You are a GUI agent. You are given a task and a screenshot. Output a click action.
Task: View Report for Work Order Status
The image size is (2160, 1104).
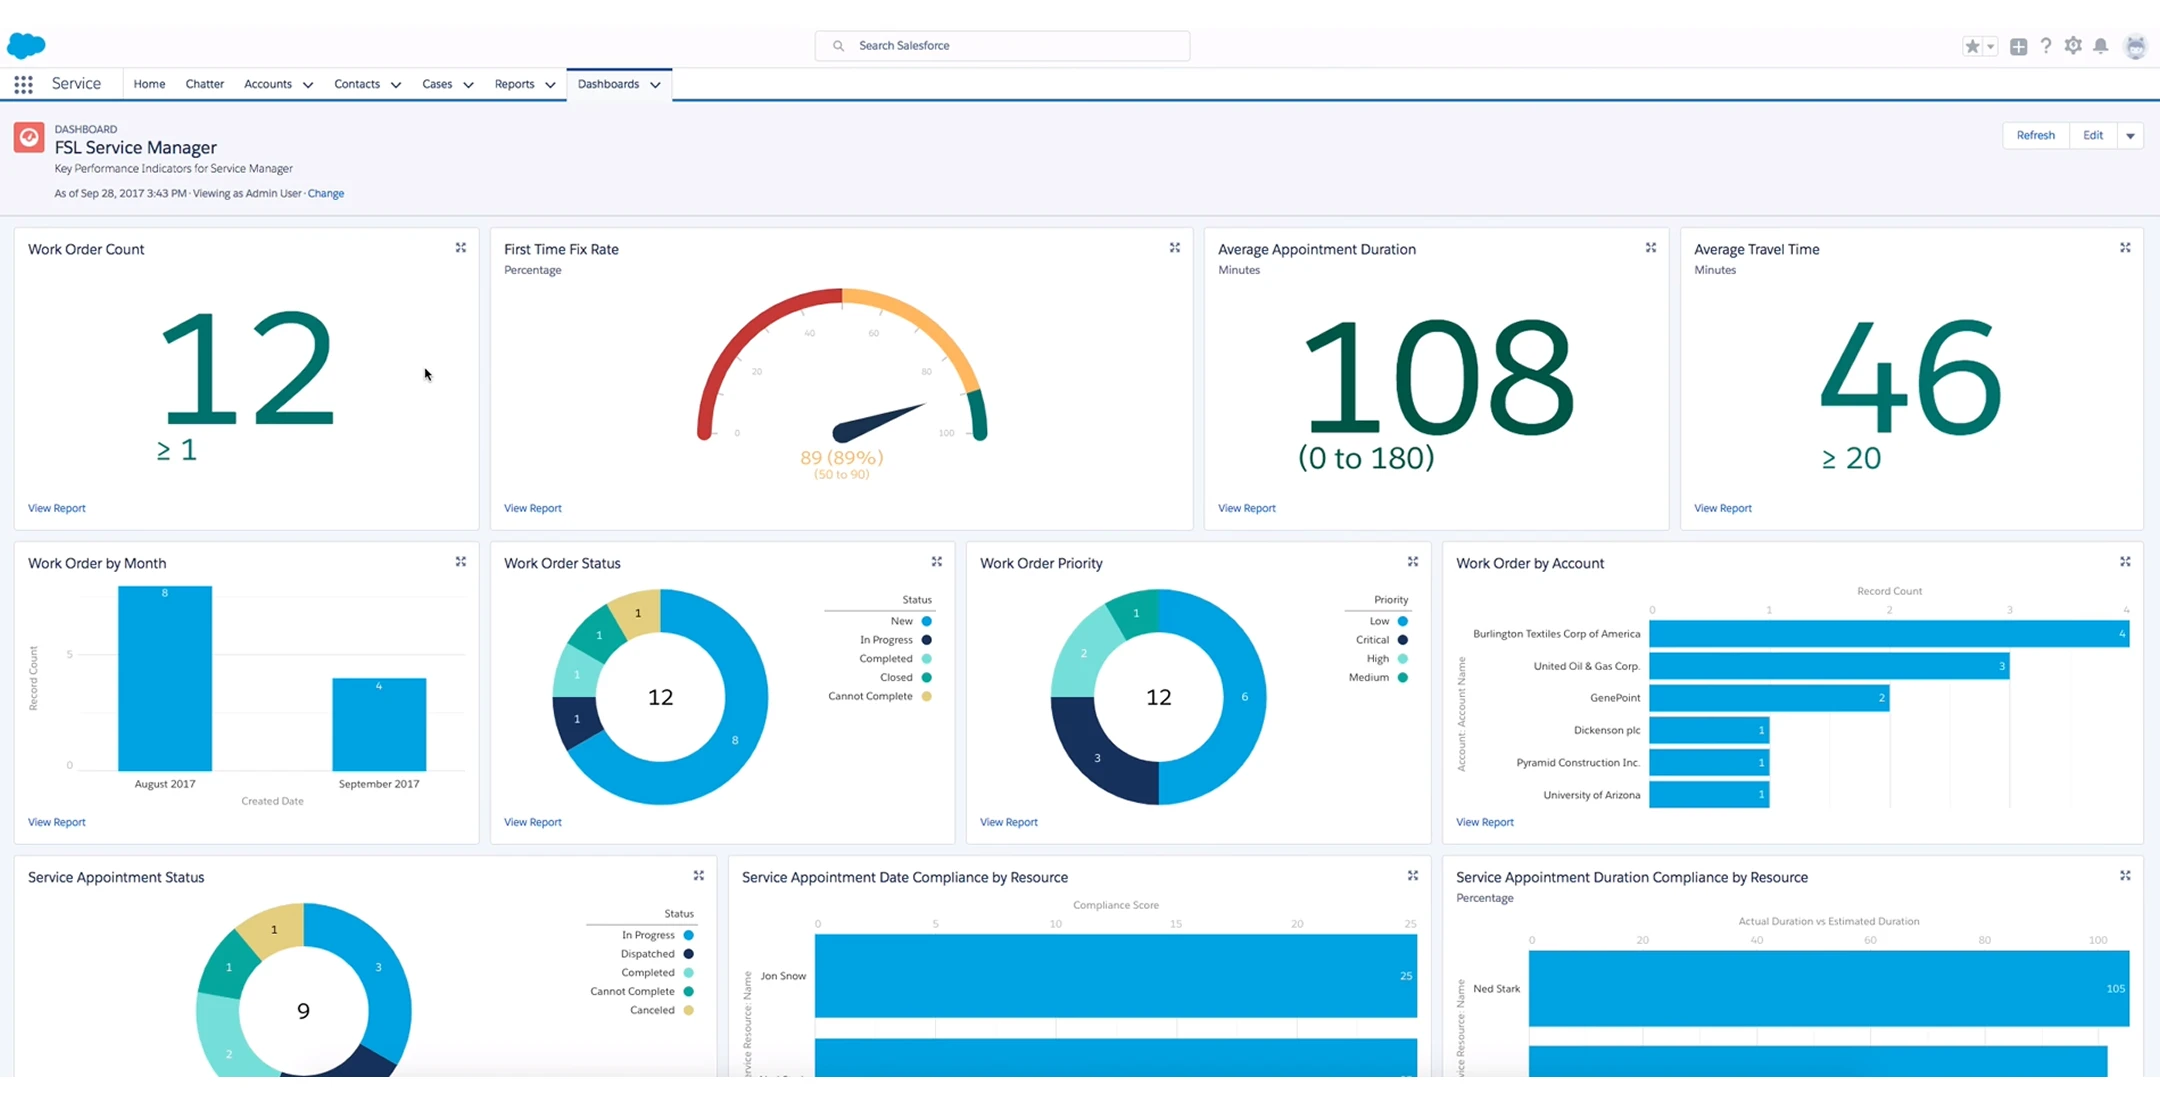[533, 822]
